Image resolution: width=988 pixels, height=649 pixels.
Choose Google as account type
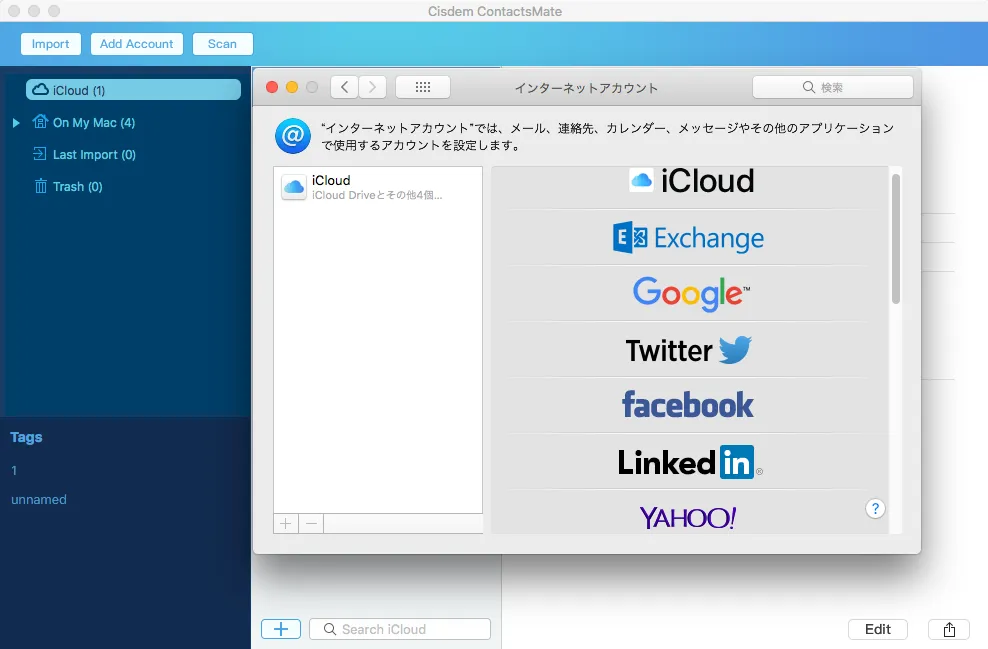[x=689, y=293]
